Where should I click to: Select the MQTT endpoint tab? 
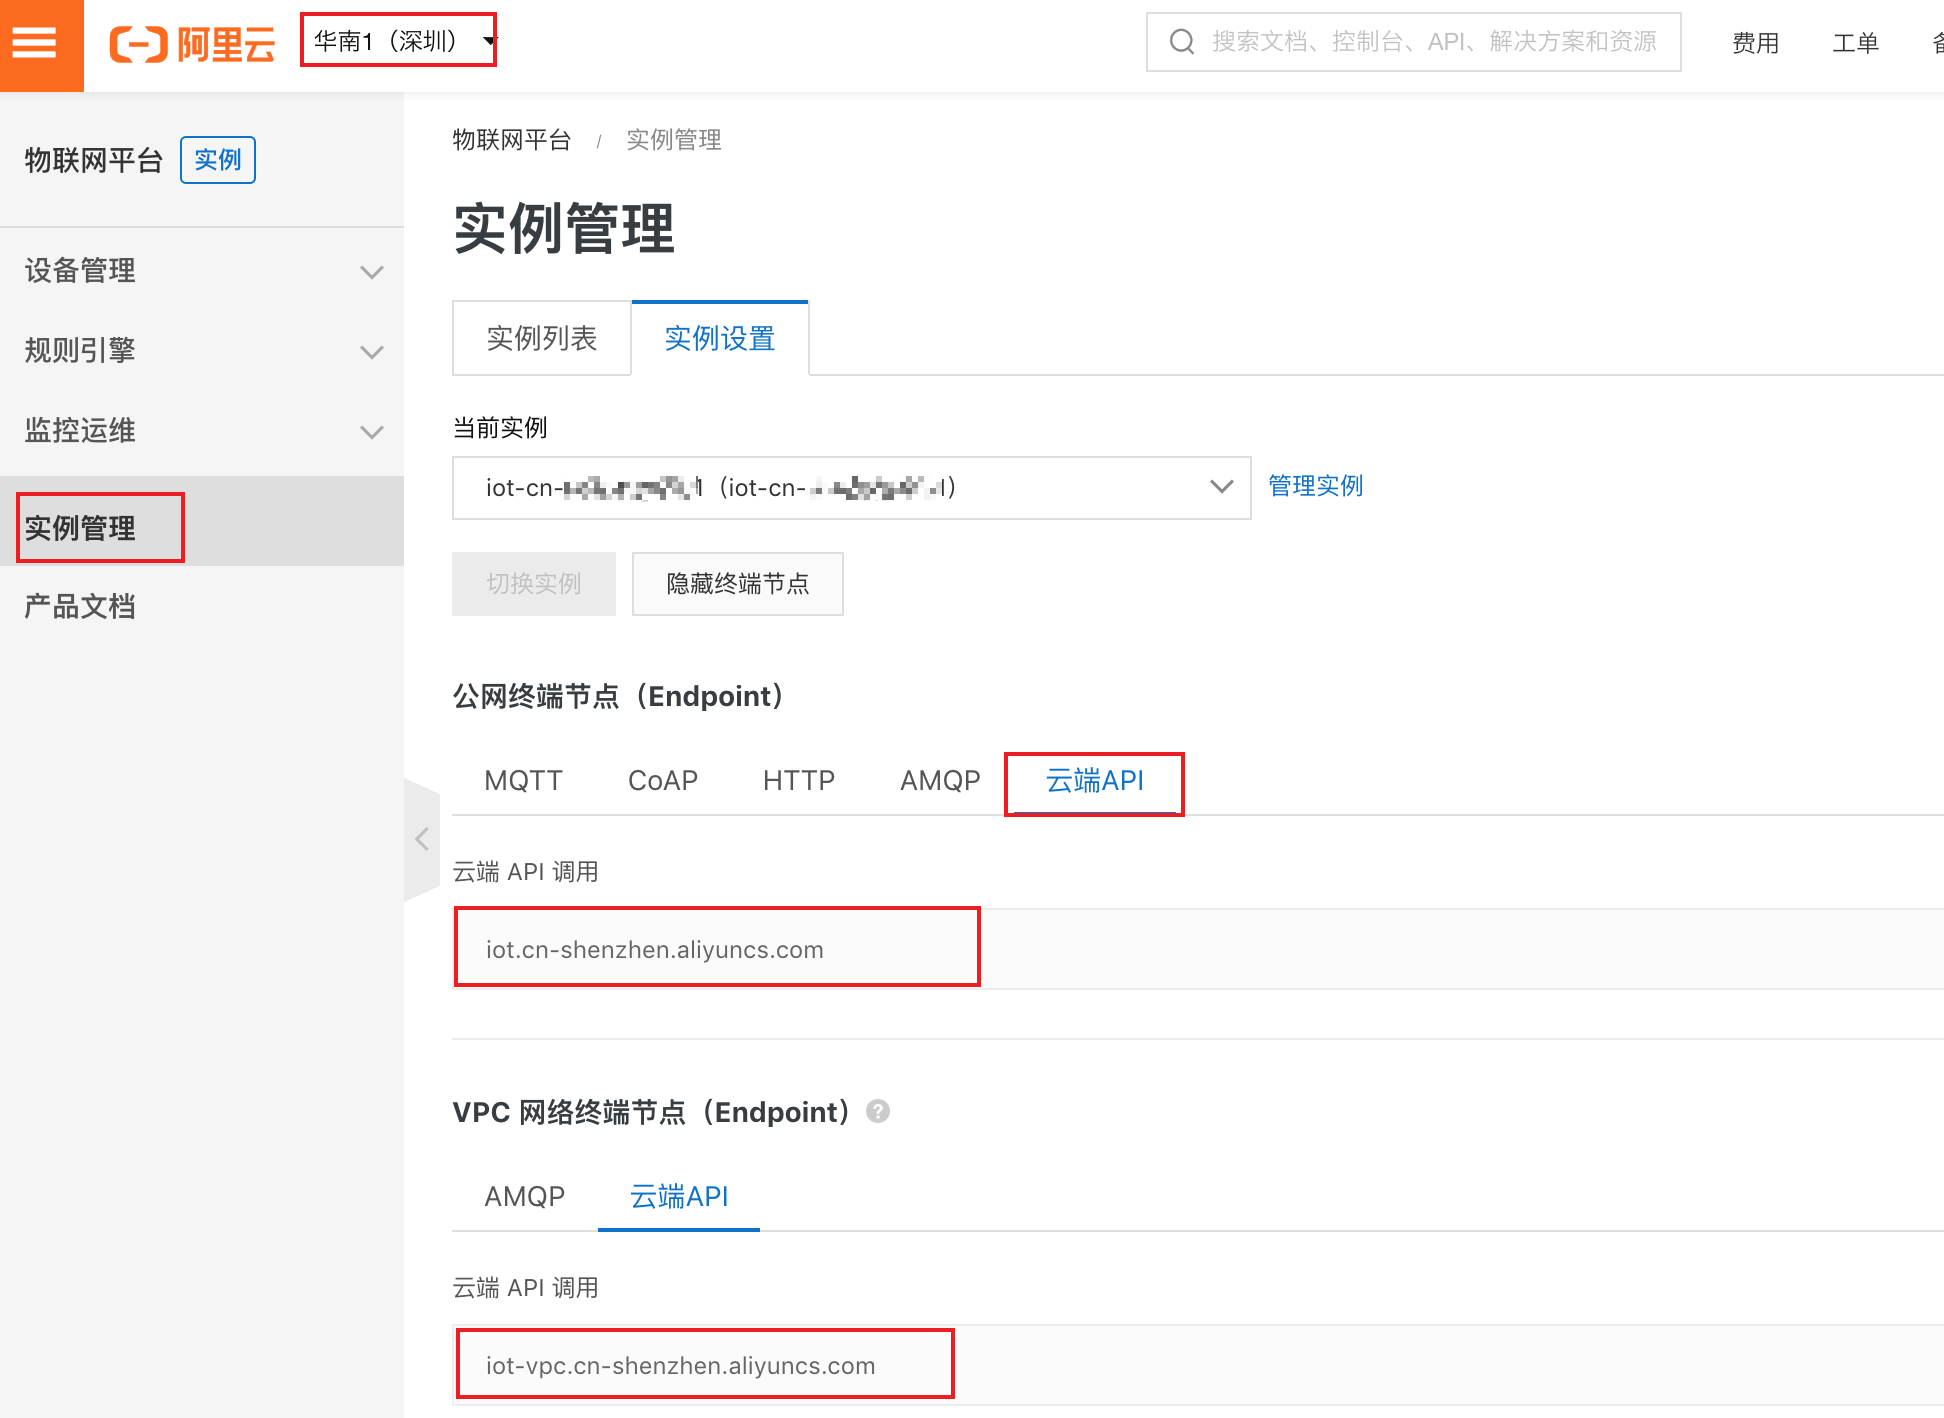click(x=523, y=781)
